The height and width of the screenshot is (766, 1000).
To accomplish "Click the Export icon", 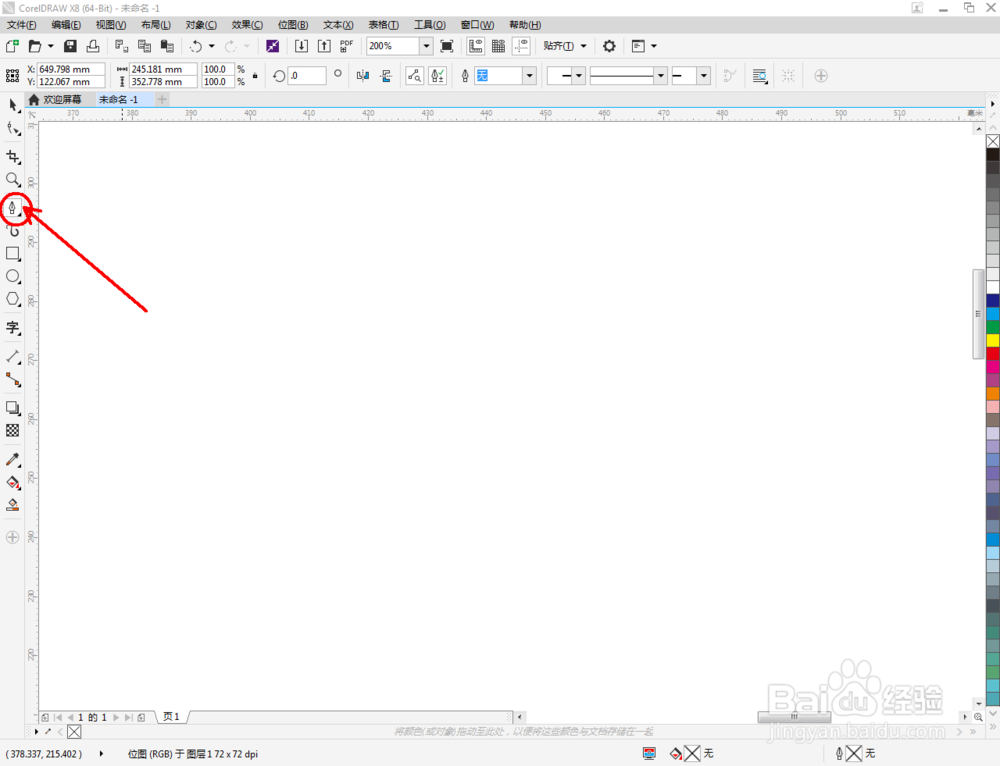I will click(x=324, y=46).
